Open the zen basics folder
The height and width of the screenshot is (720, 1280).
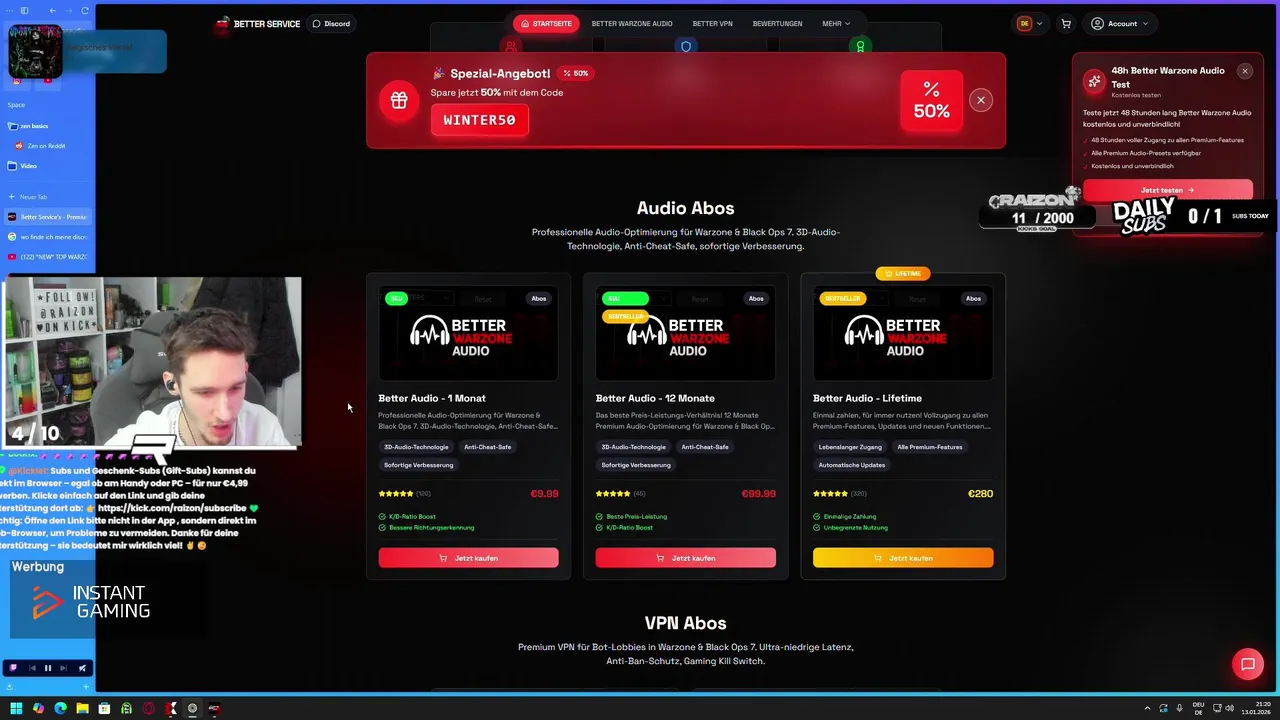coord(29,126)
